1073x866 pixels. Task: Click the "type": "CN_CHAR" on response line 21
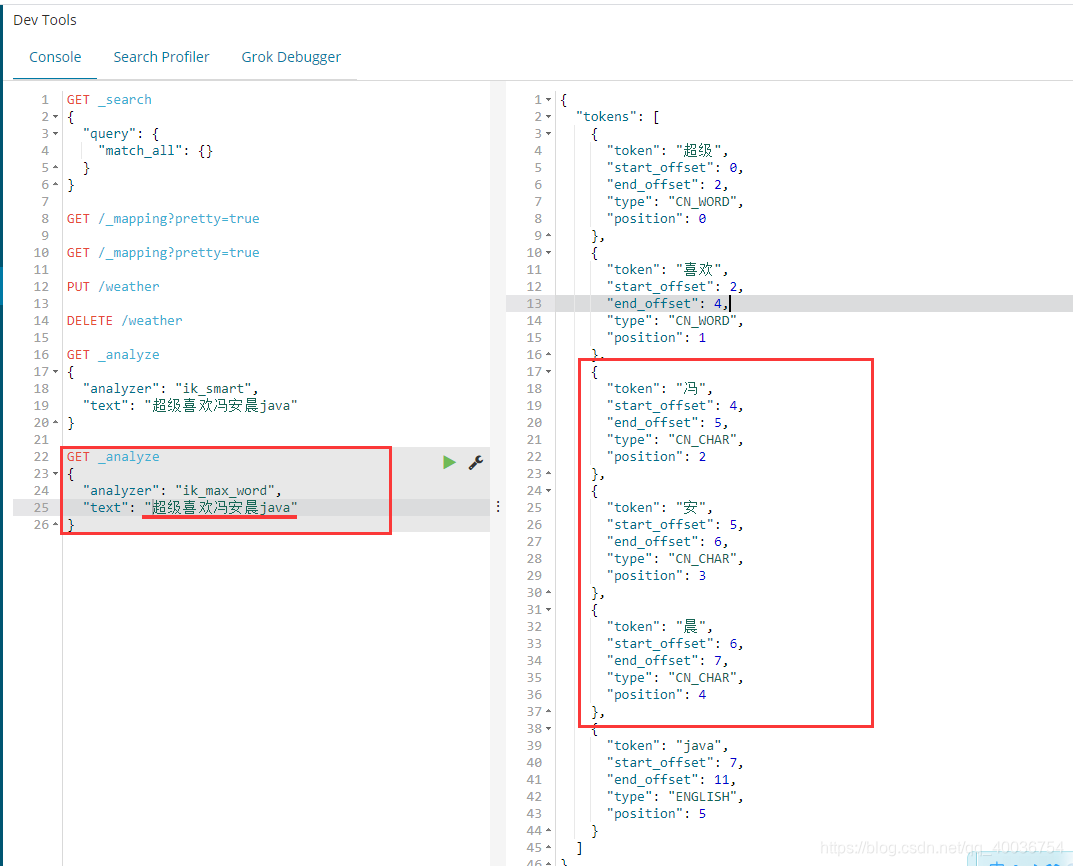click(675, 440)
